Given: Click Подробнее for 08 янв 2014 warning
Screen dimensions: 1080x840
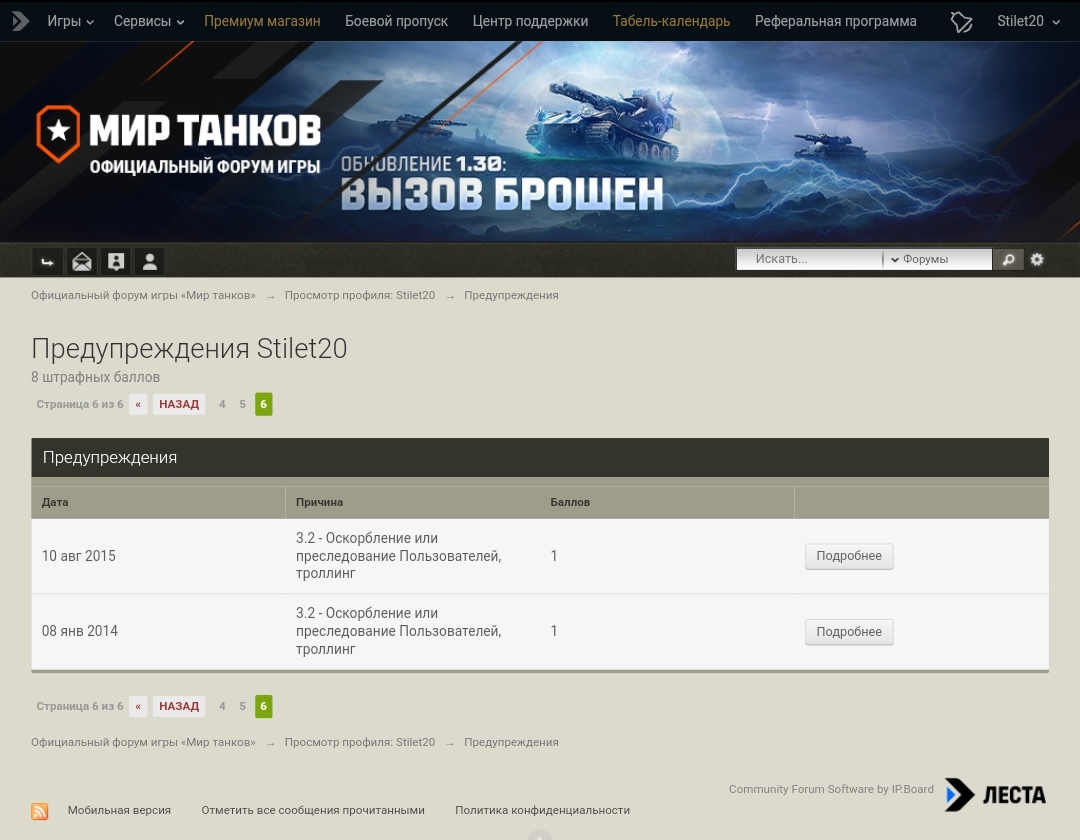Looking at the screenshot, I should [849, 632].
